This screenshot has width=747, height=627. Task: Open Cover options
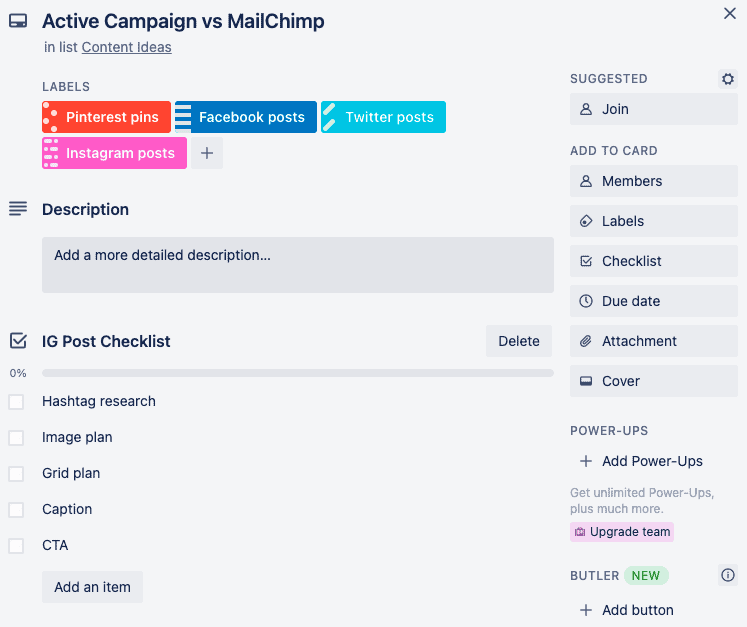(654, 381)
